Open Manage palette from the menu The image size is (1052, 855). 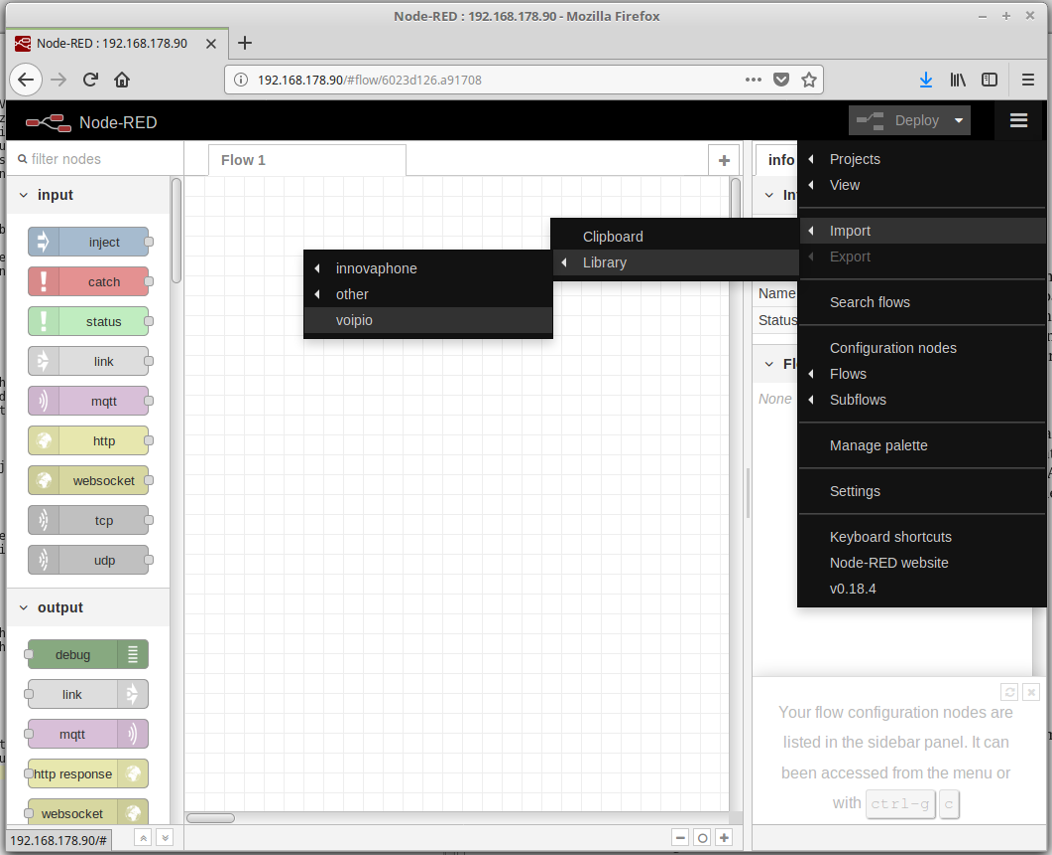click(x=878, y=445)
